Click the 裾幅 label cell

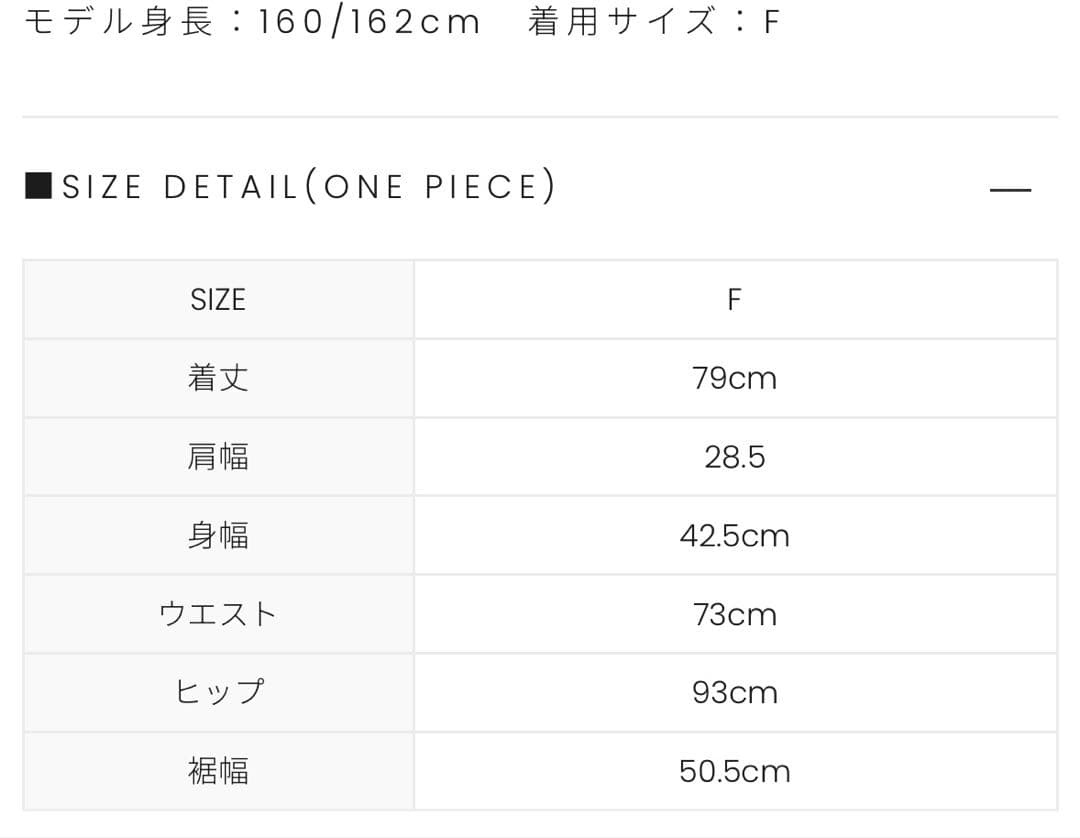point(217,770)
